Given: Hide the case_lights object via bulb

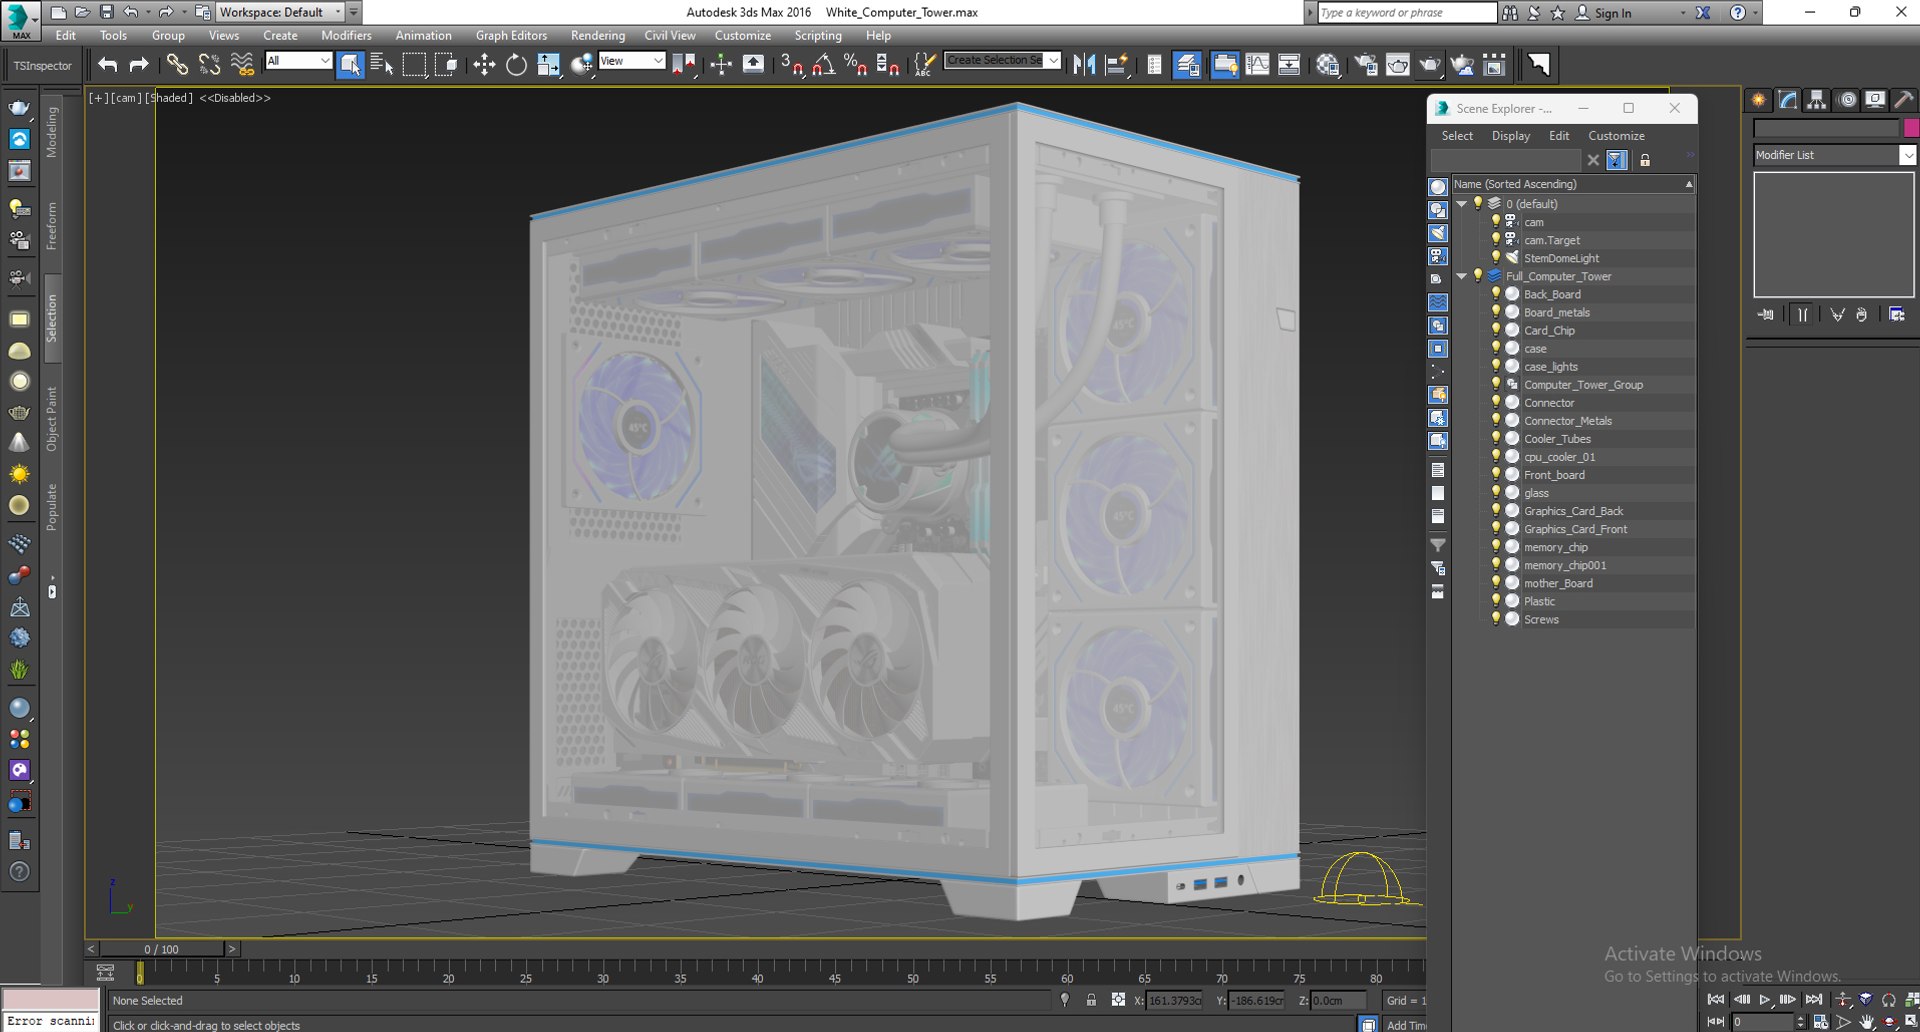Looking at the screenshot, I should (x=1496, y=366).
